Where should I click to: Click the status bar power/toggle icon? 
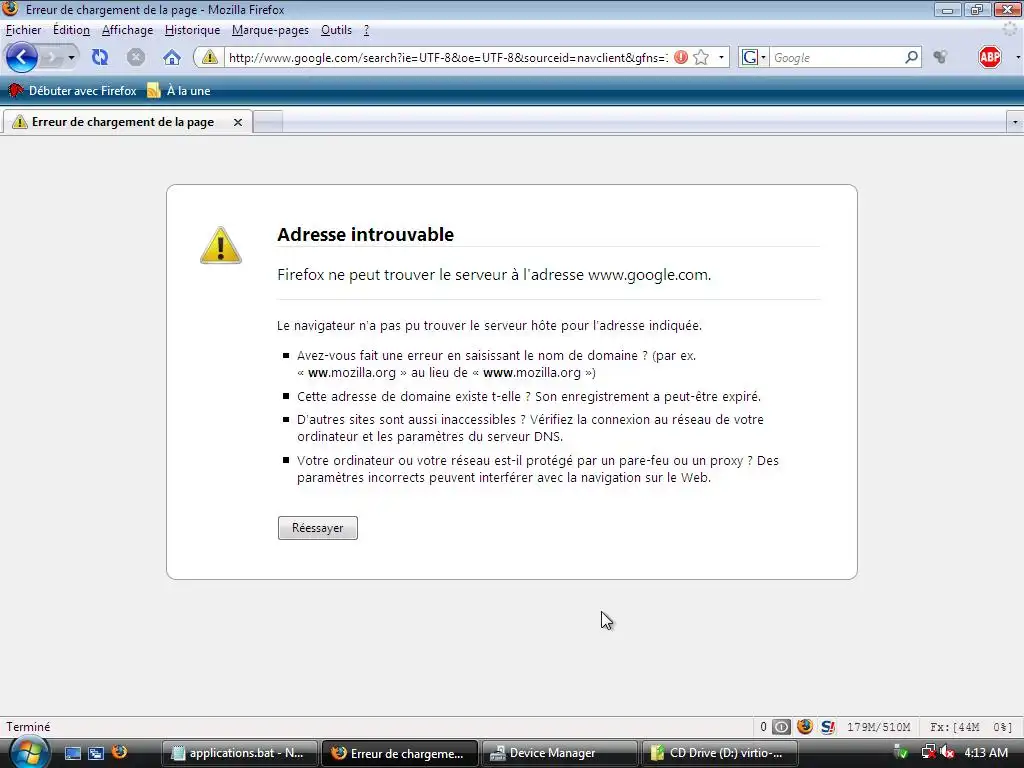pos(781,727)
